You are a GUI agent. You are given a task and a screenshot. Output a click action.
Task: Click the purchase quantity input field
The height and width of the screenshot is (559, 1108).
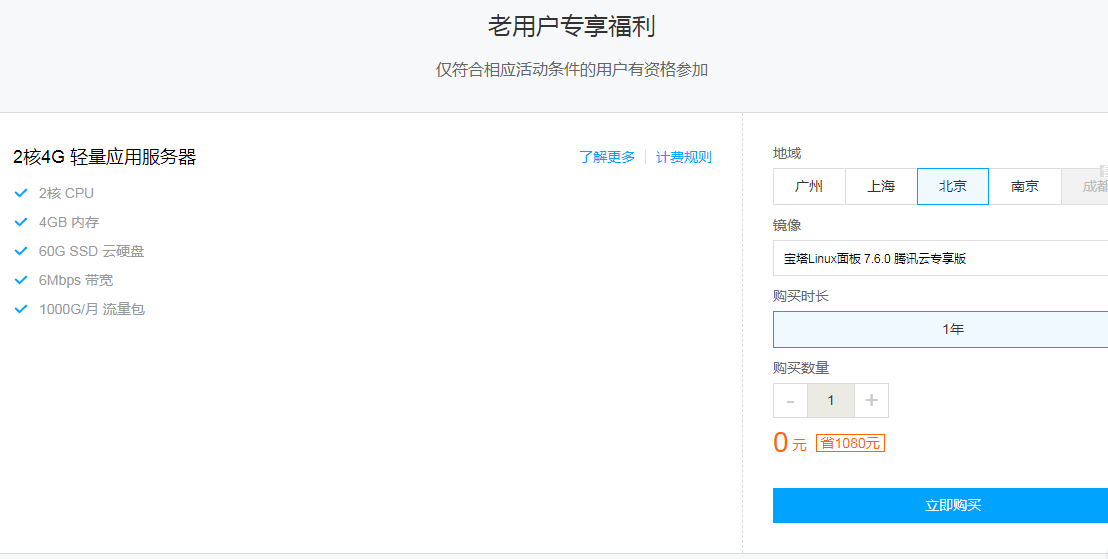pyautogui.click(x=830, y=401)
